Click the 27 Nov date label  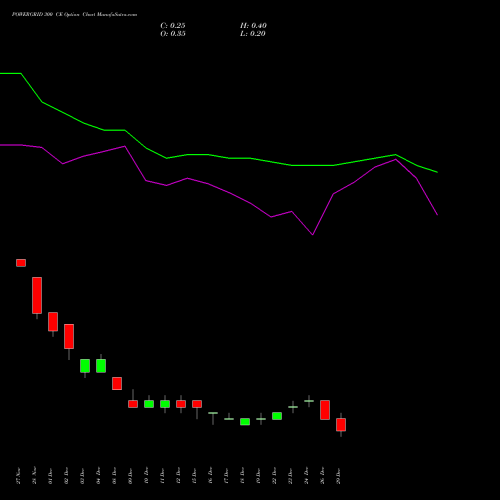coord(19,476)
